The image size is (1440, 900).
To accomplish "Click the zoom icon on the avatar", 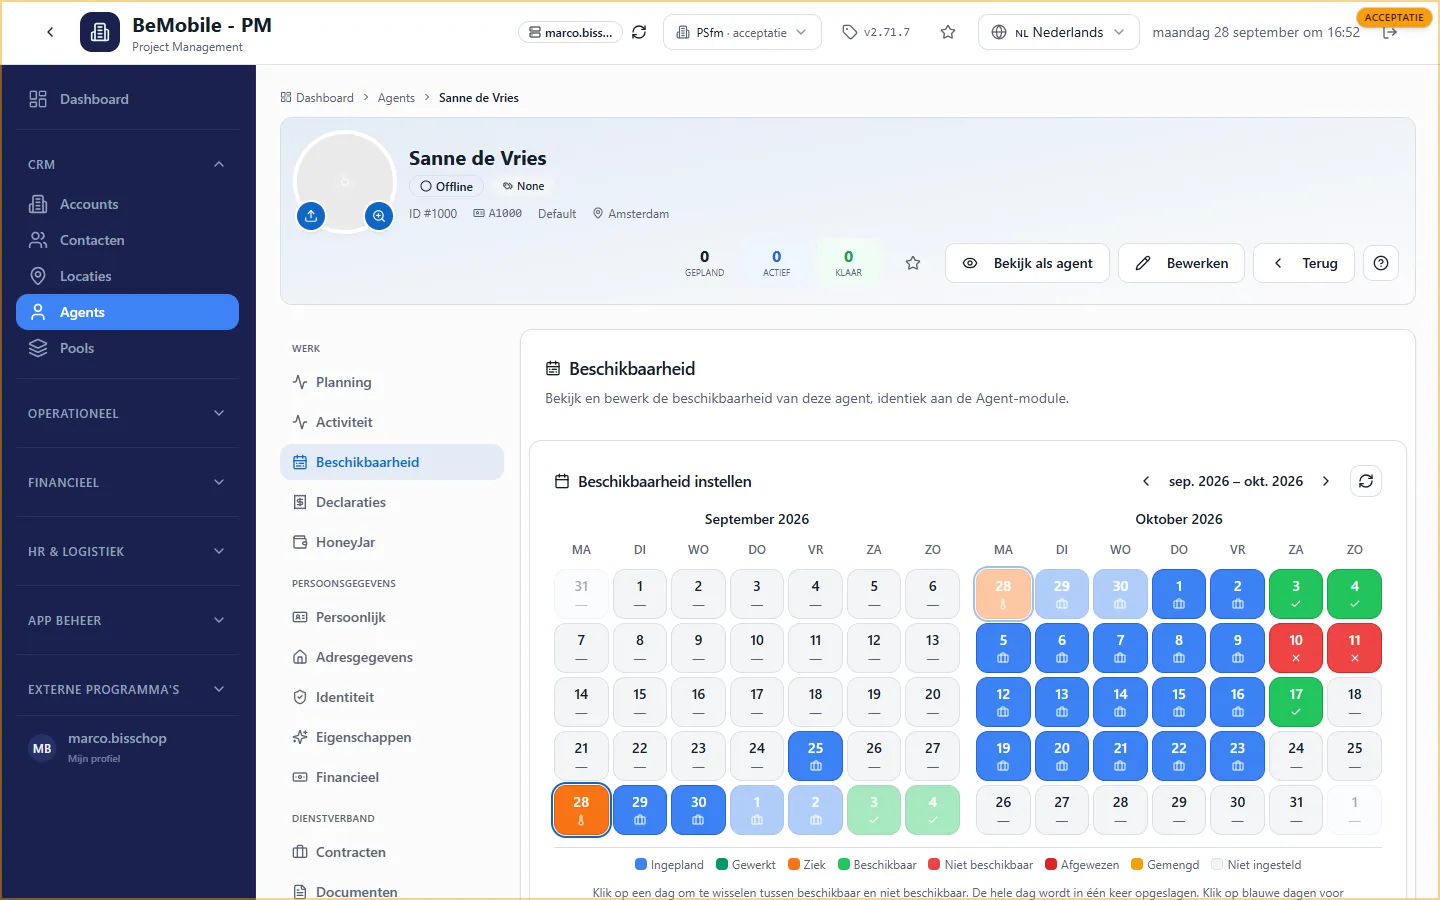I will [379, 215].
